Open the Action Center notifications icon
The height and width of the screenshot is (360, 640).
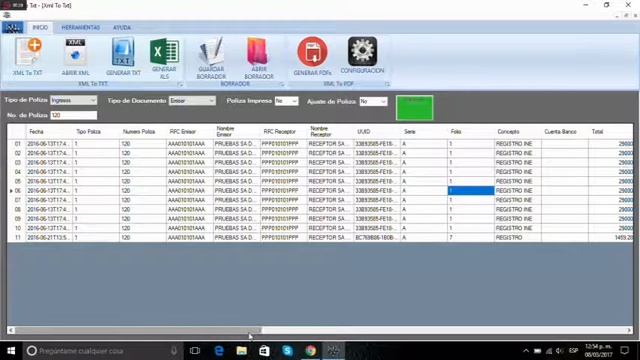(x=624, y=350)
